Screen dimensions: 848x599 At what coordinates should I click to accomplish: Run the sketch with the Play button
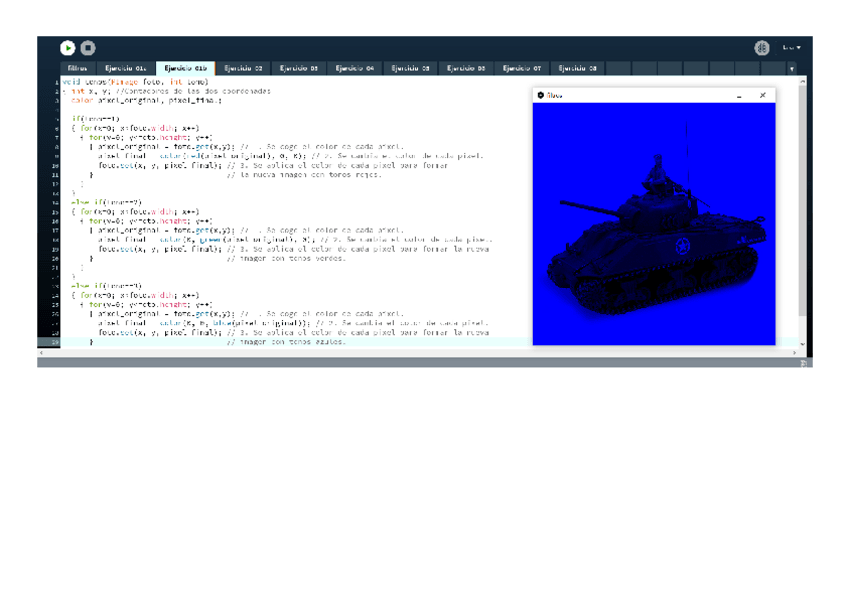tap(67, 47)
